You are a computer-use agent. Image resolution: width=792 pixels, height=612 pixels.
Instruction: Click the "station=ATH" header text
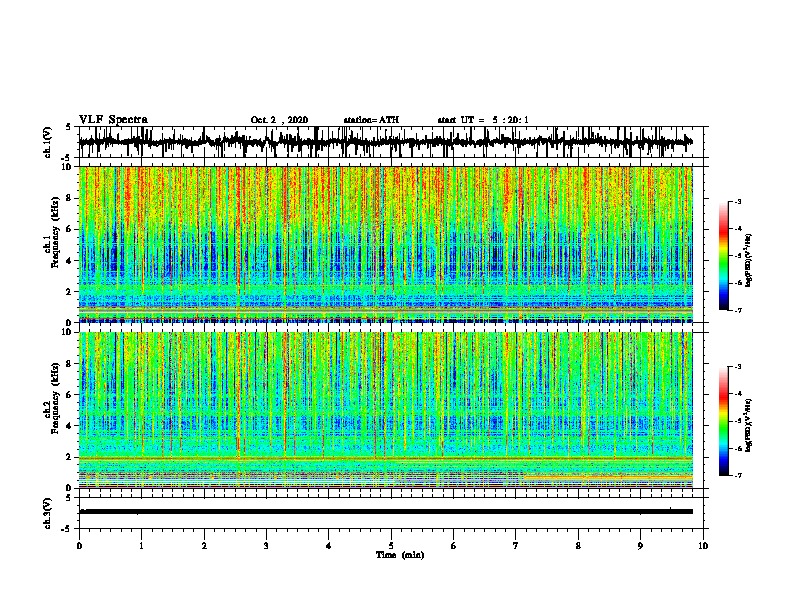tap(371, 120)
